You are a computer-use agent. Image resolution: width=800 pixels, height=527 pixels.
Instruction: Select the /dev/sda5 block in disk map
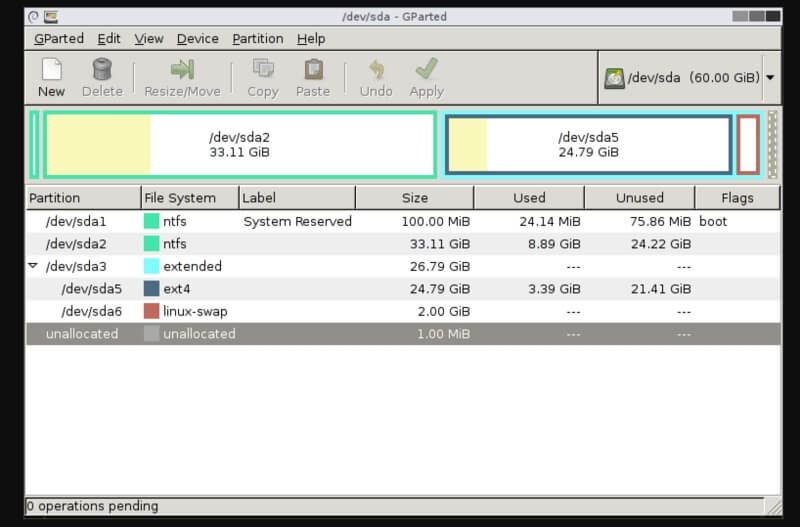[588, 145]
